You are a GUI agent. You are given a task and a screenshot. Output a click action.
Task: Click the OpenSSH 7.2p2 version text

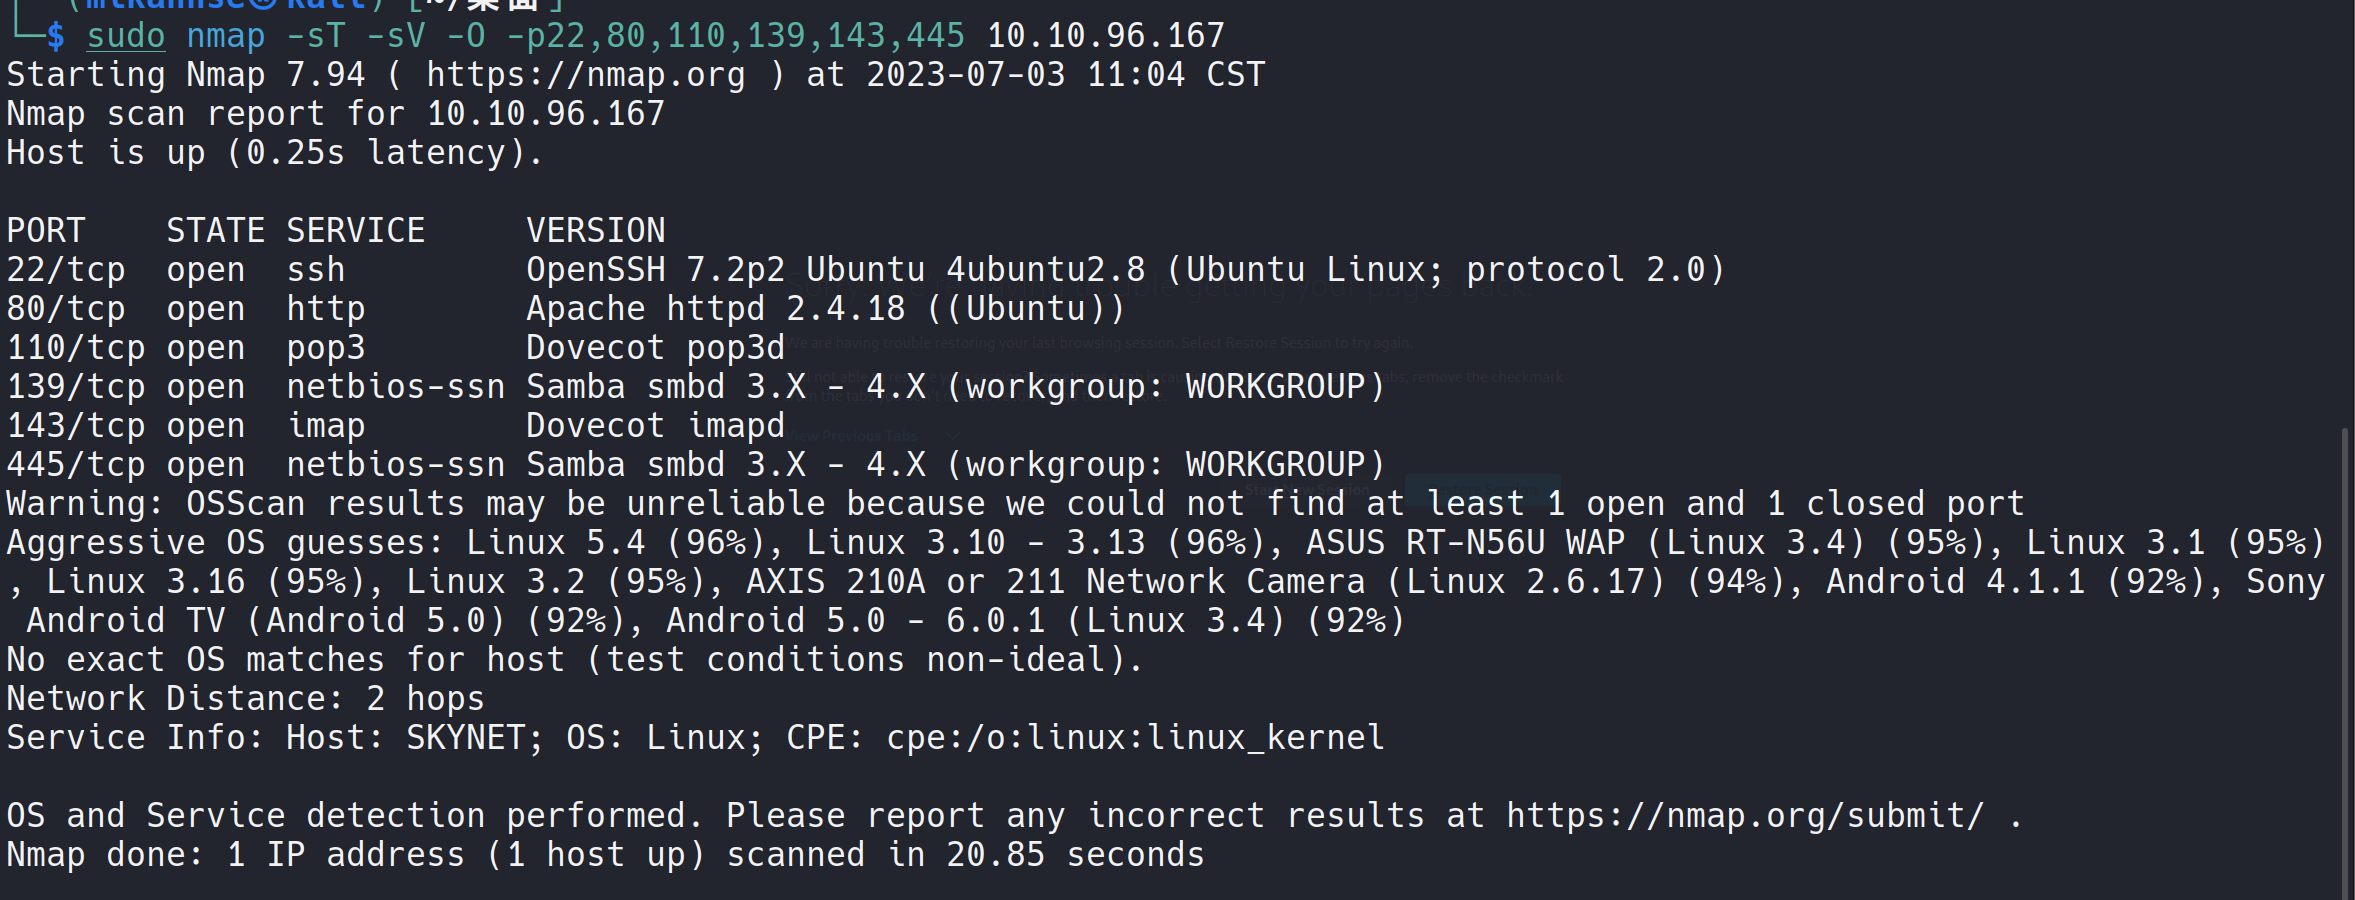coord(645,270)
